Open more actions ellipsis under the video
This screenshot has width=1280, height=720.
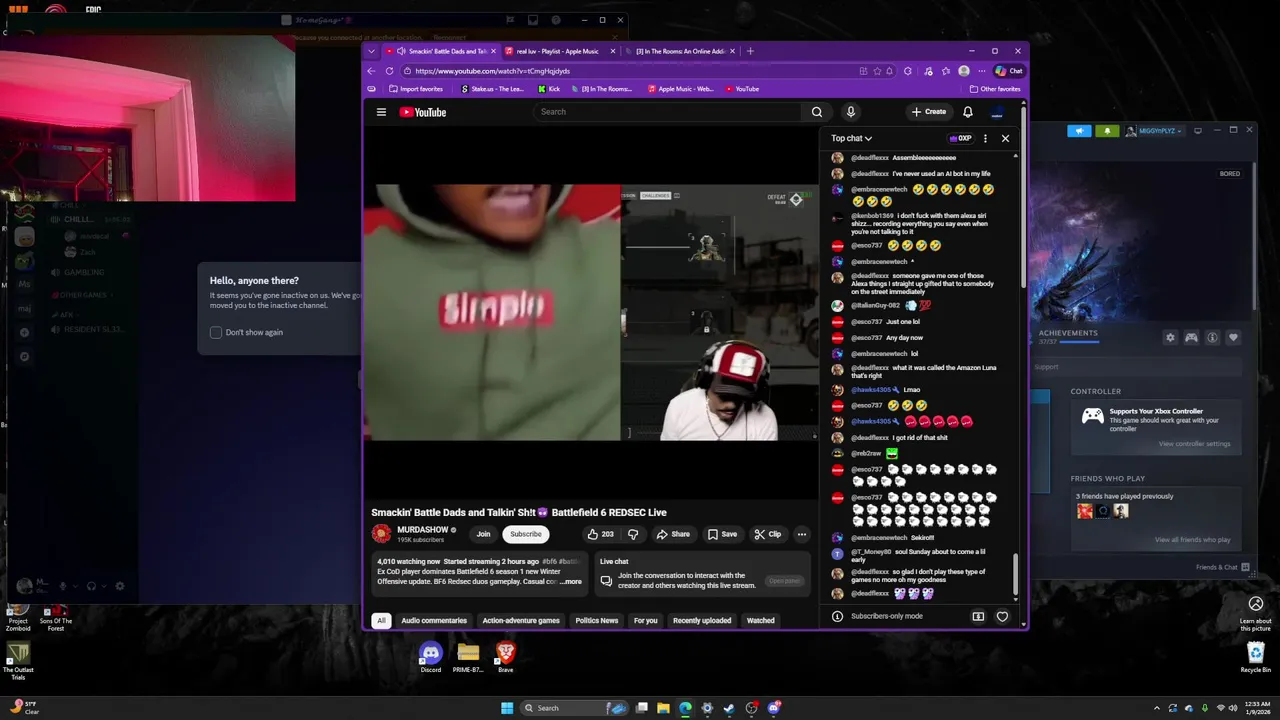(801, 534)
